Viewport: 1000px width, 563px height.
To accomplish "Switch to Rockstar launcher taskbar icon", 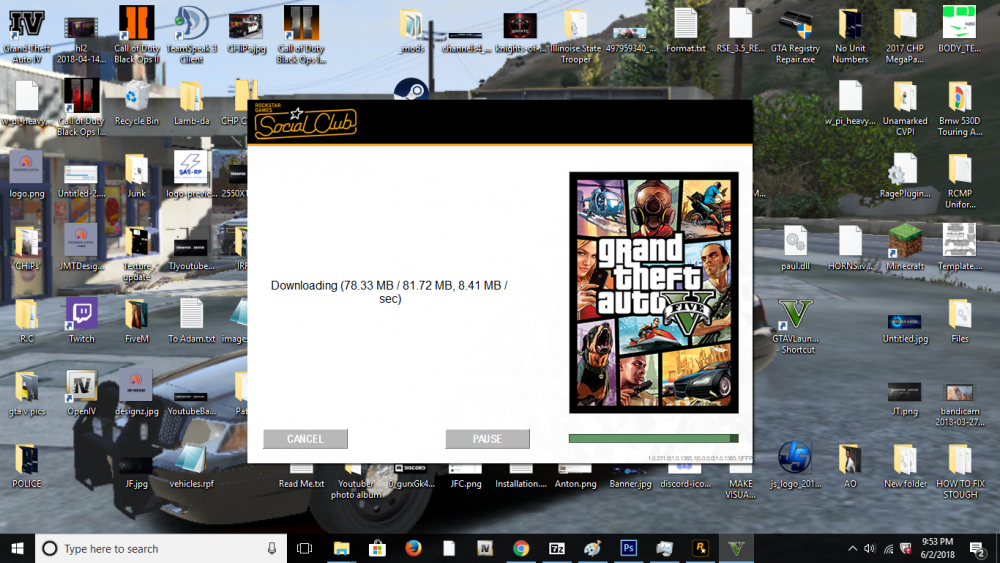I will 700,548.
